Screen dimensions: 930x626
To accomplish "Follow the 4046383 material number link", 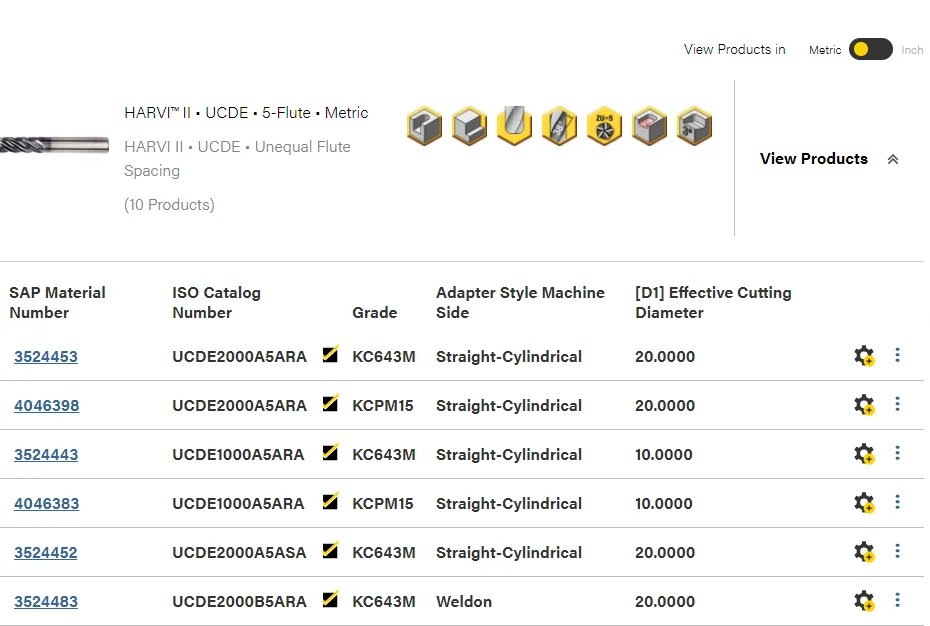I will (x=46, y=503).
